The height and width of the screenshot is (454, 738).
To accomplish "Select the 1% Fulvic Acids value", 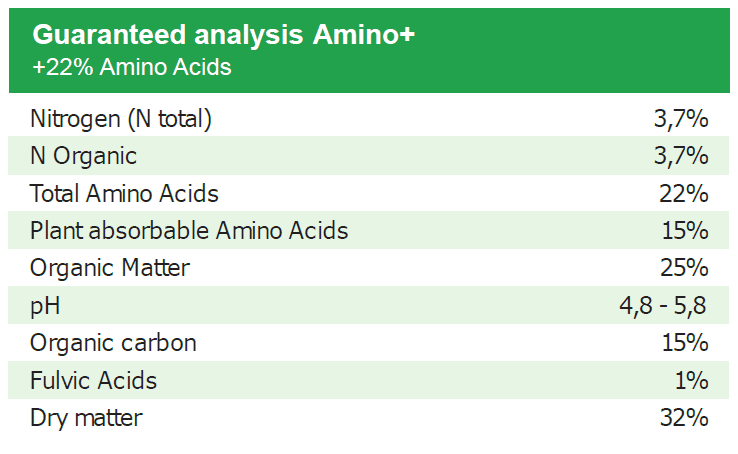I will [692, 380].
